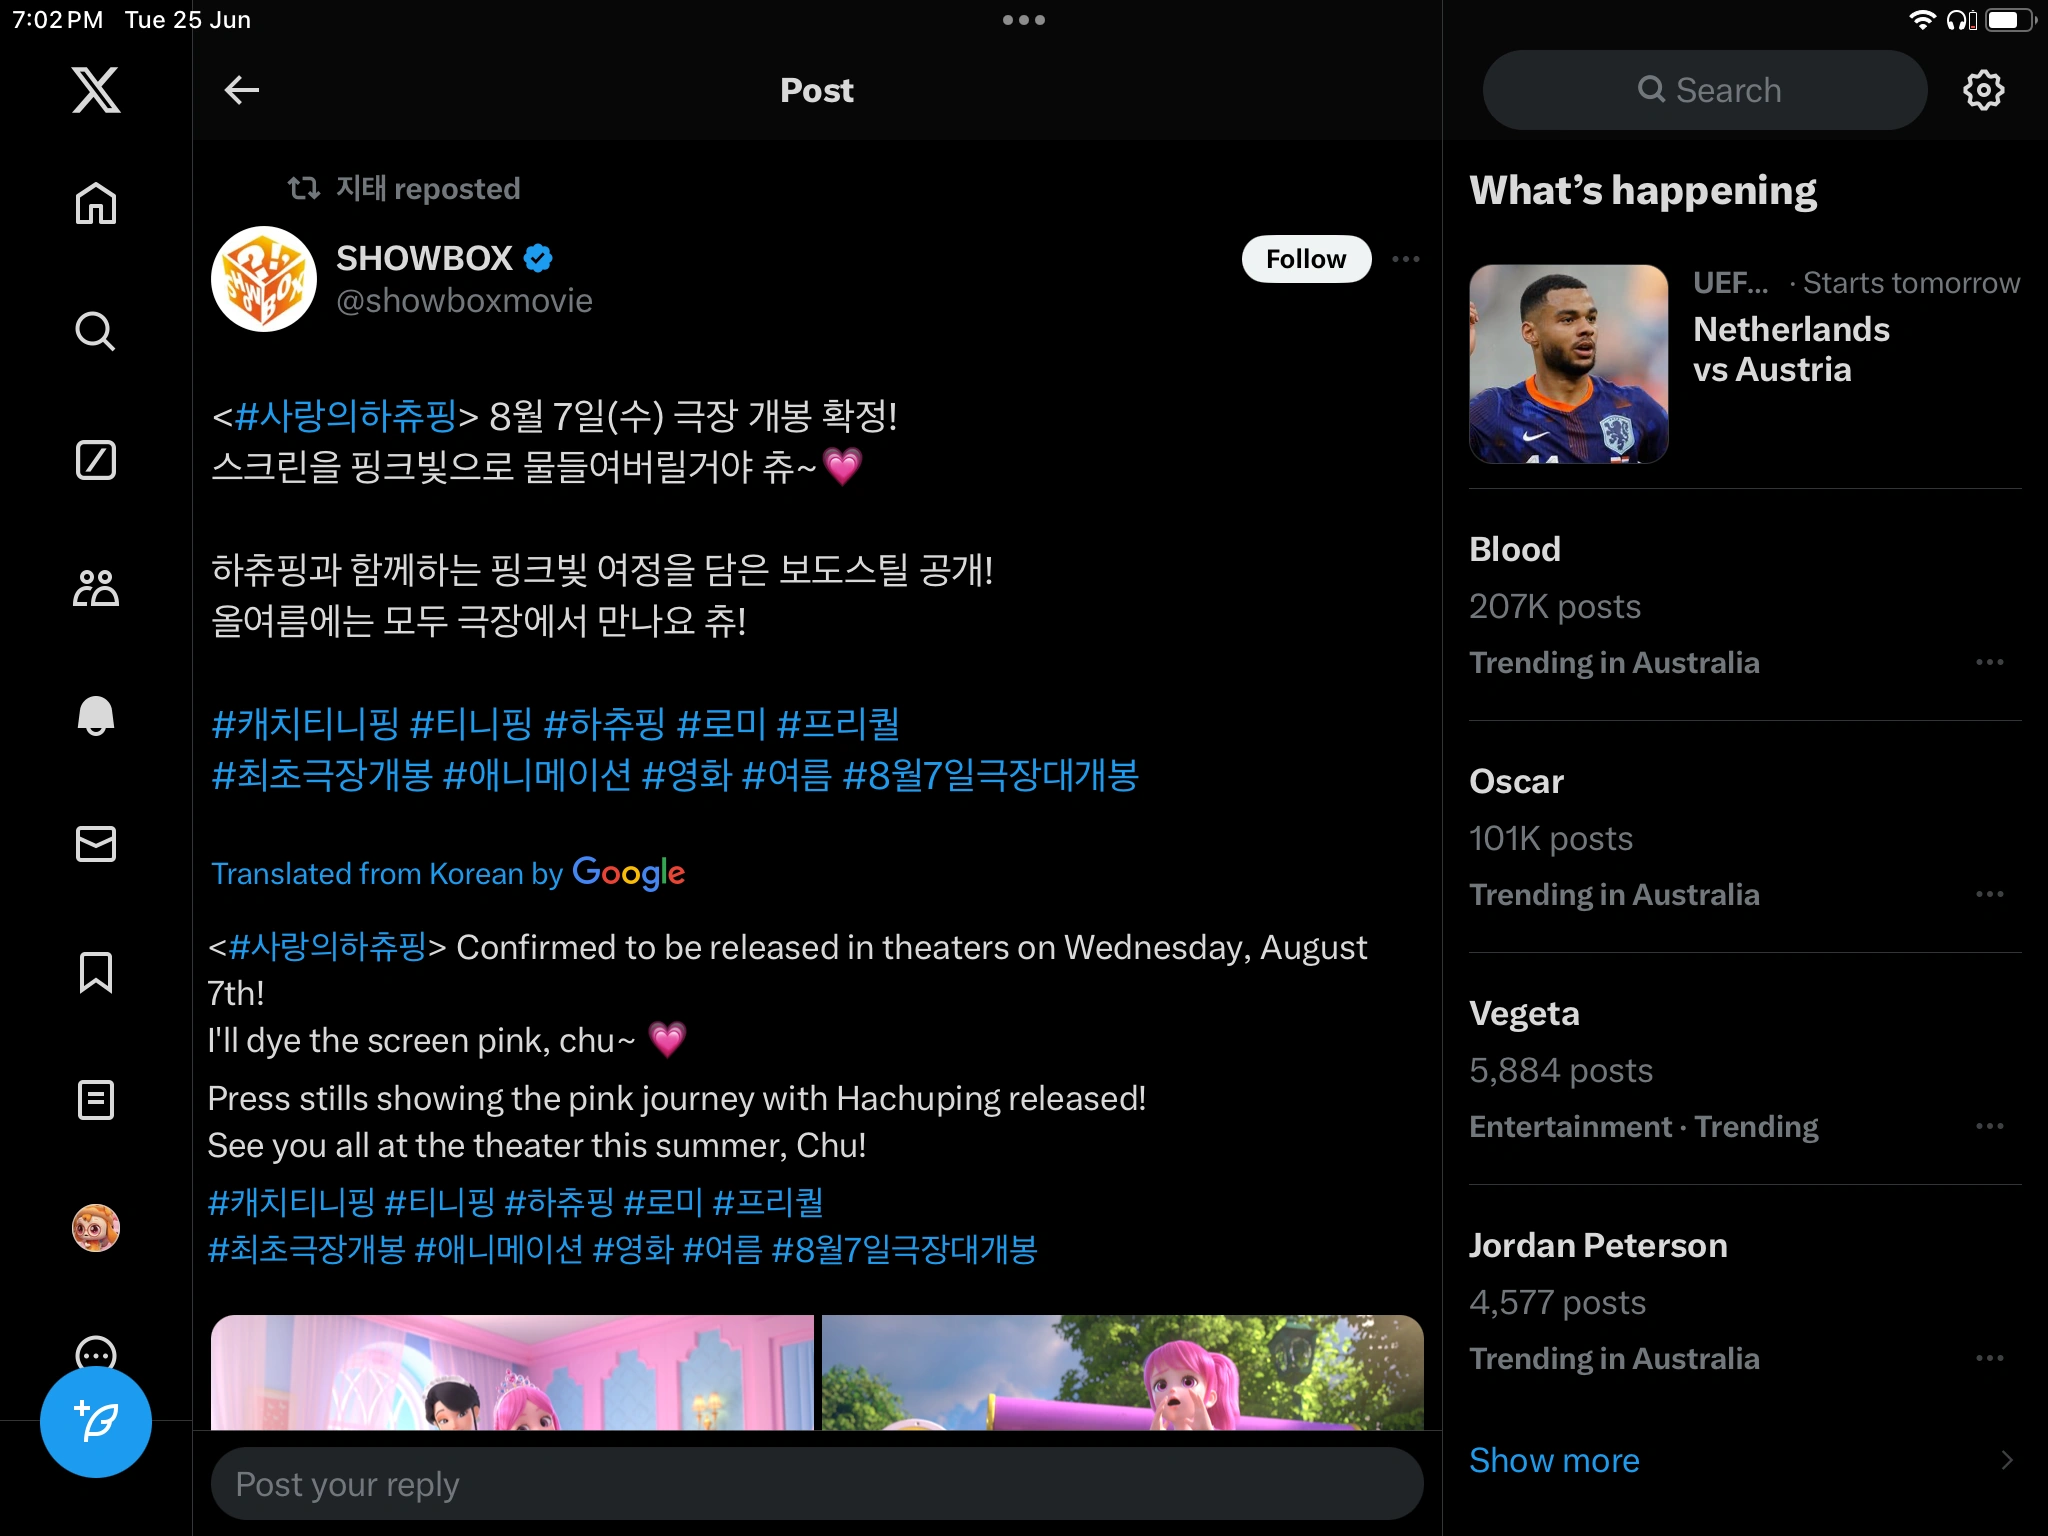Open Explore search icon in sidebar
The image size is (2048, 1536).
(96, 331)
